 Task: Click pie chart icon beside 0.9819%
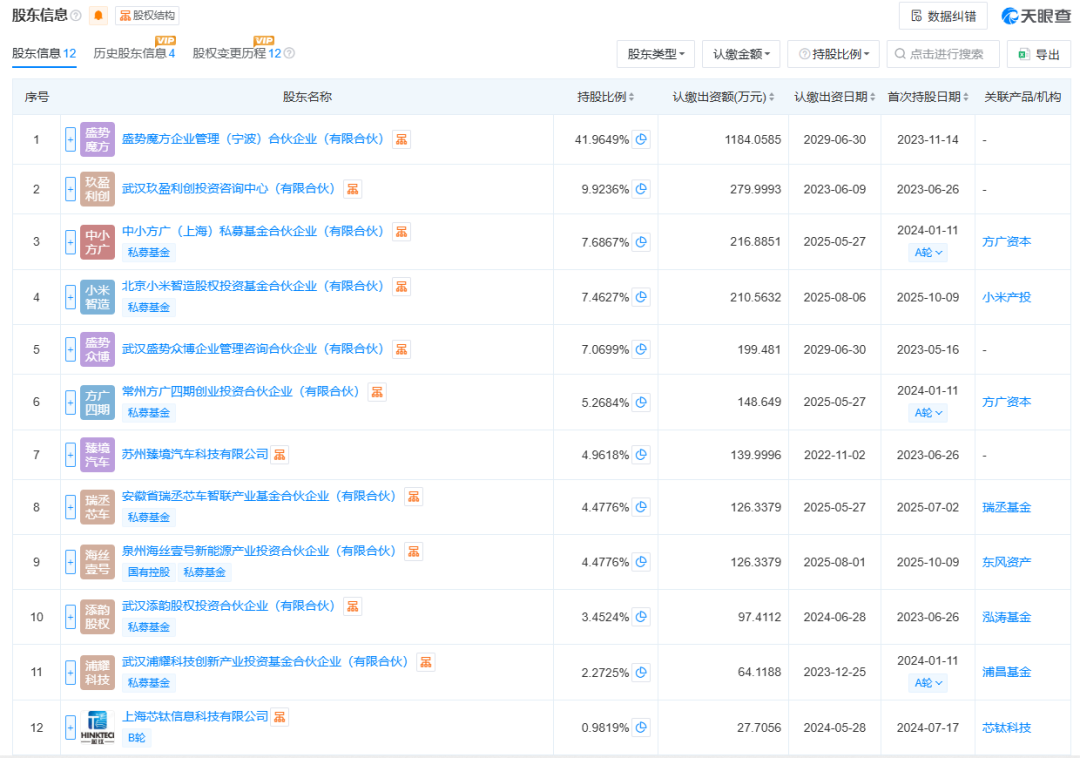(641, 727)
